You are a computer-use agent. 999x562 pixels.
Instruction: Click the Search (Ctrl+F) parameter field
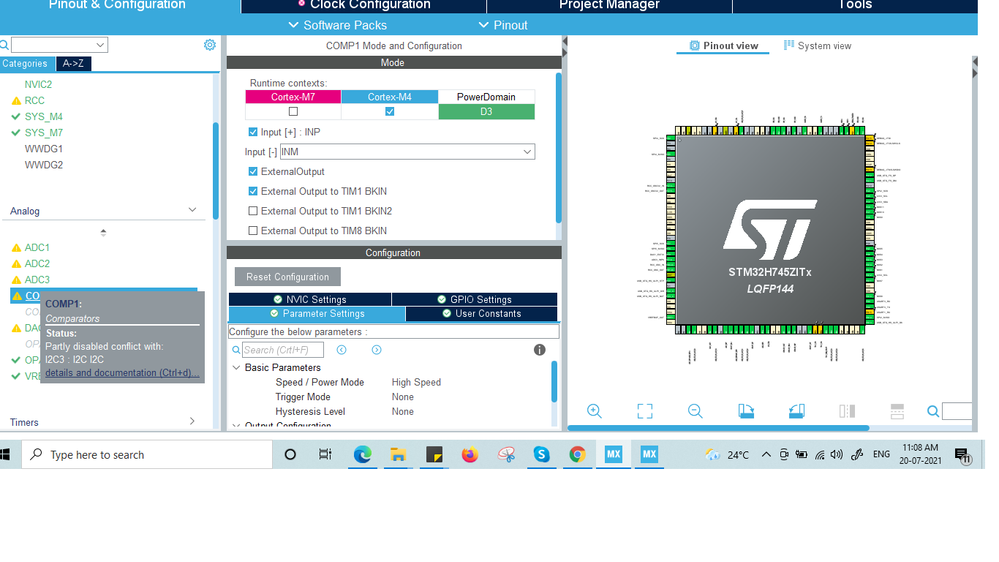[283, 350]
